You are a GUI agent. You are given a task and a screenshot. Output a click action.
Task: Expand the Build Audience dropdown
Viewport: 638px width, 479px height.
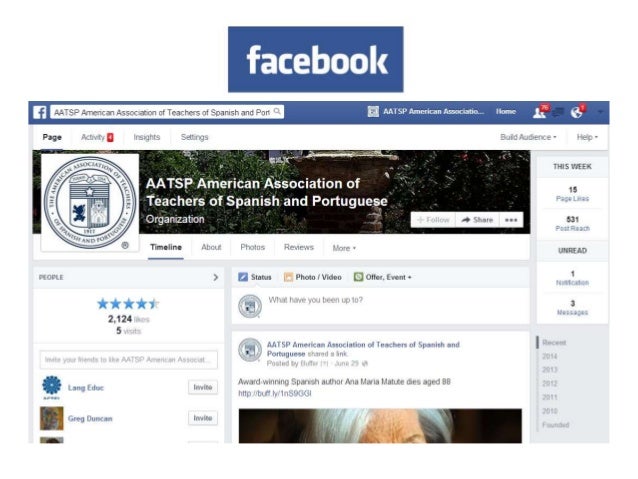[528, 137]
